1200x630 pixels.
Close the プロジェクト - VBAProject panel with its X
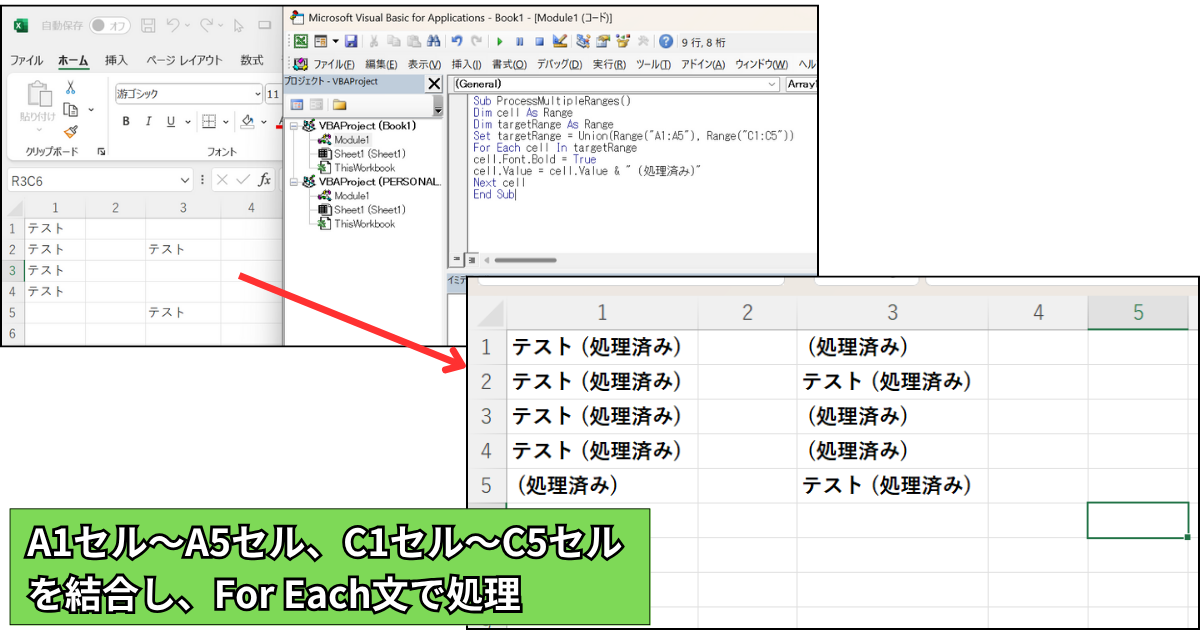pyautogui.click(x=434, y=84)
